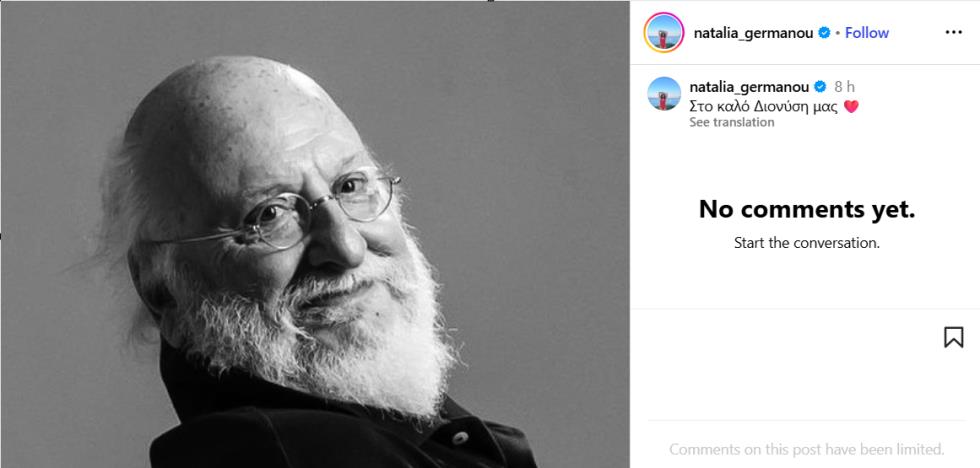The height and width of the screenshot is (468, 980).
Task: Click the Start the conversation text
Action: pyautogui.click(x=807, y=243)
